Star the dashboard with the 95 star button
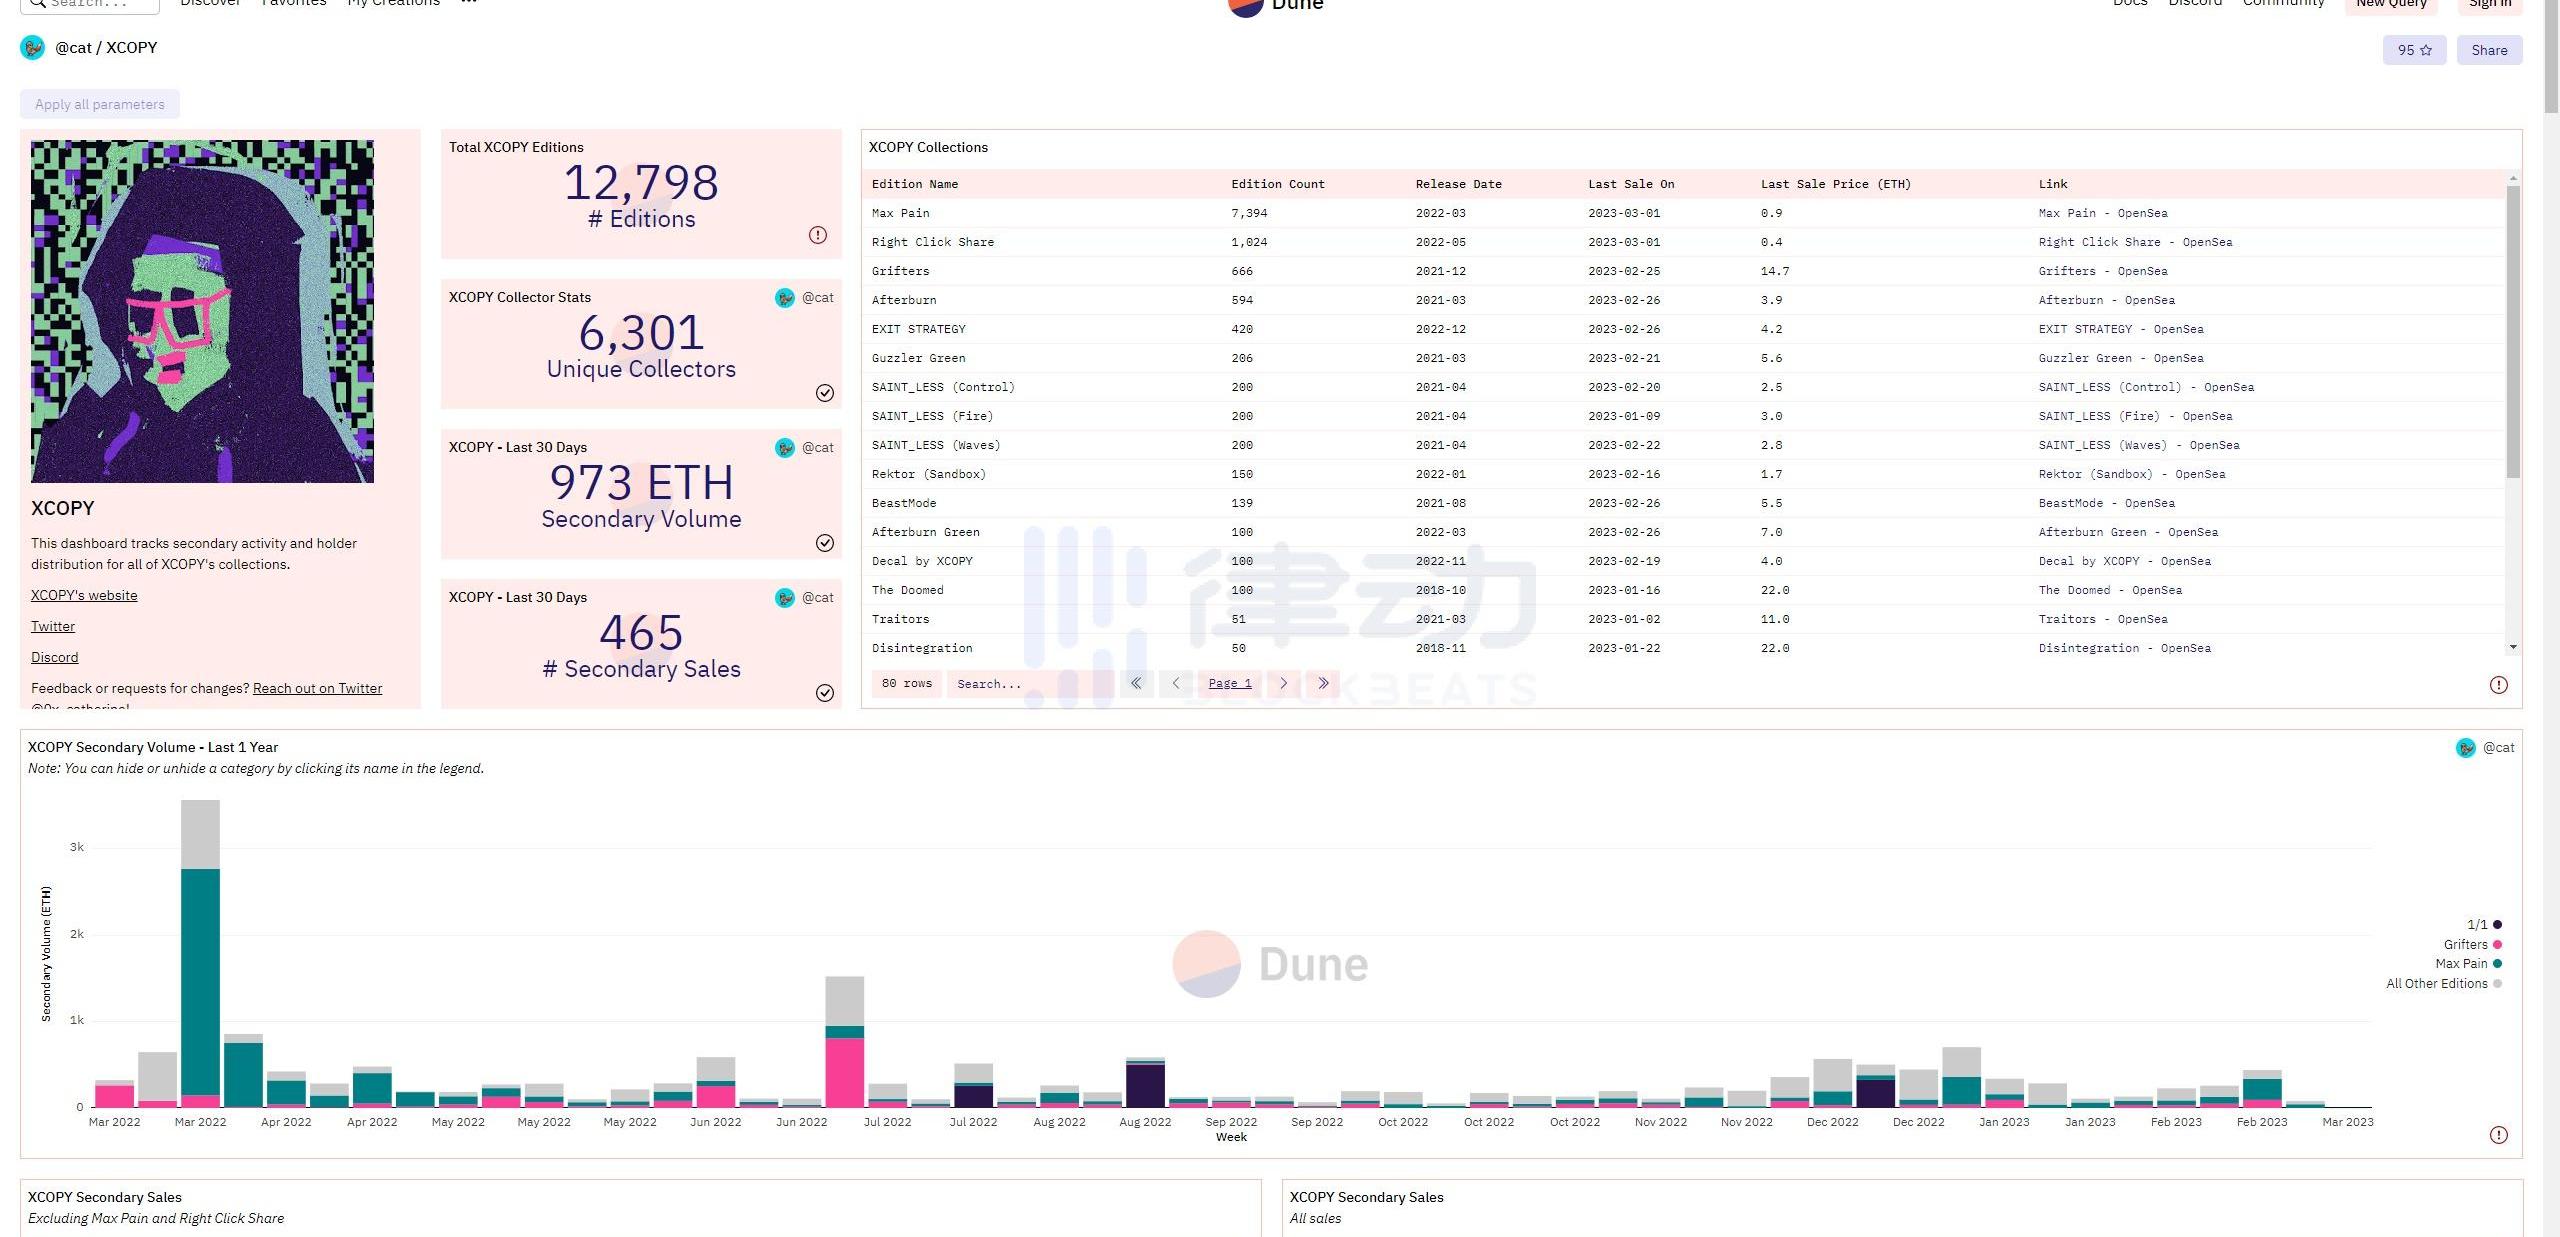The image size is (2560, 1237). coord(2414,50)
